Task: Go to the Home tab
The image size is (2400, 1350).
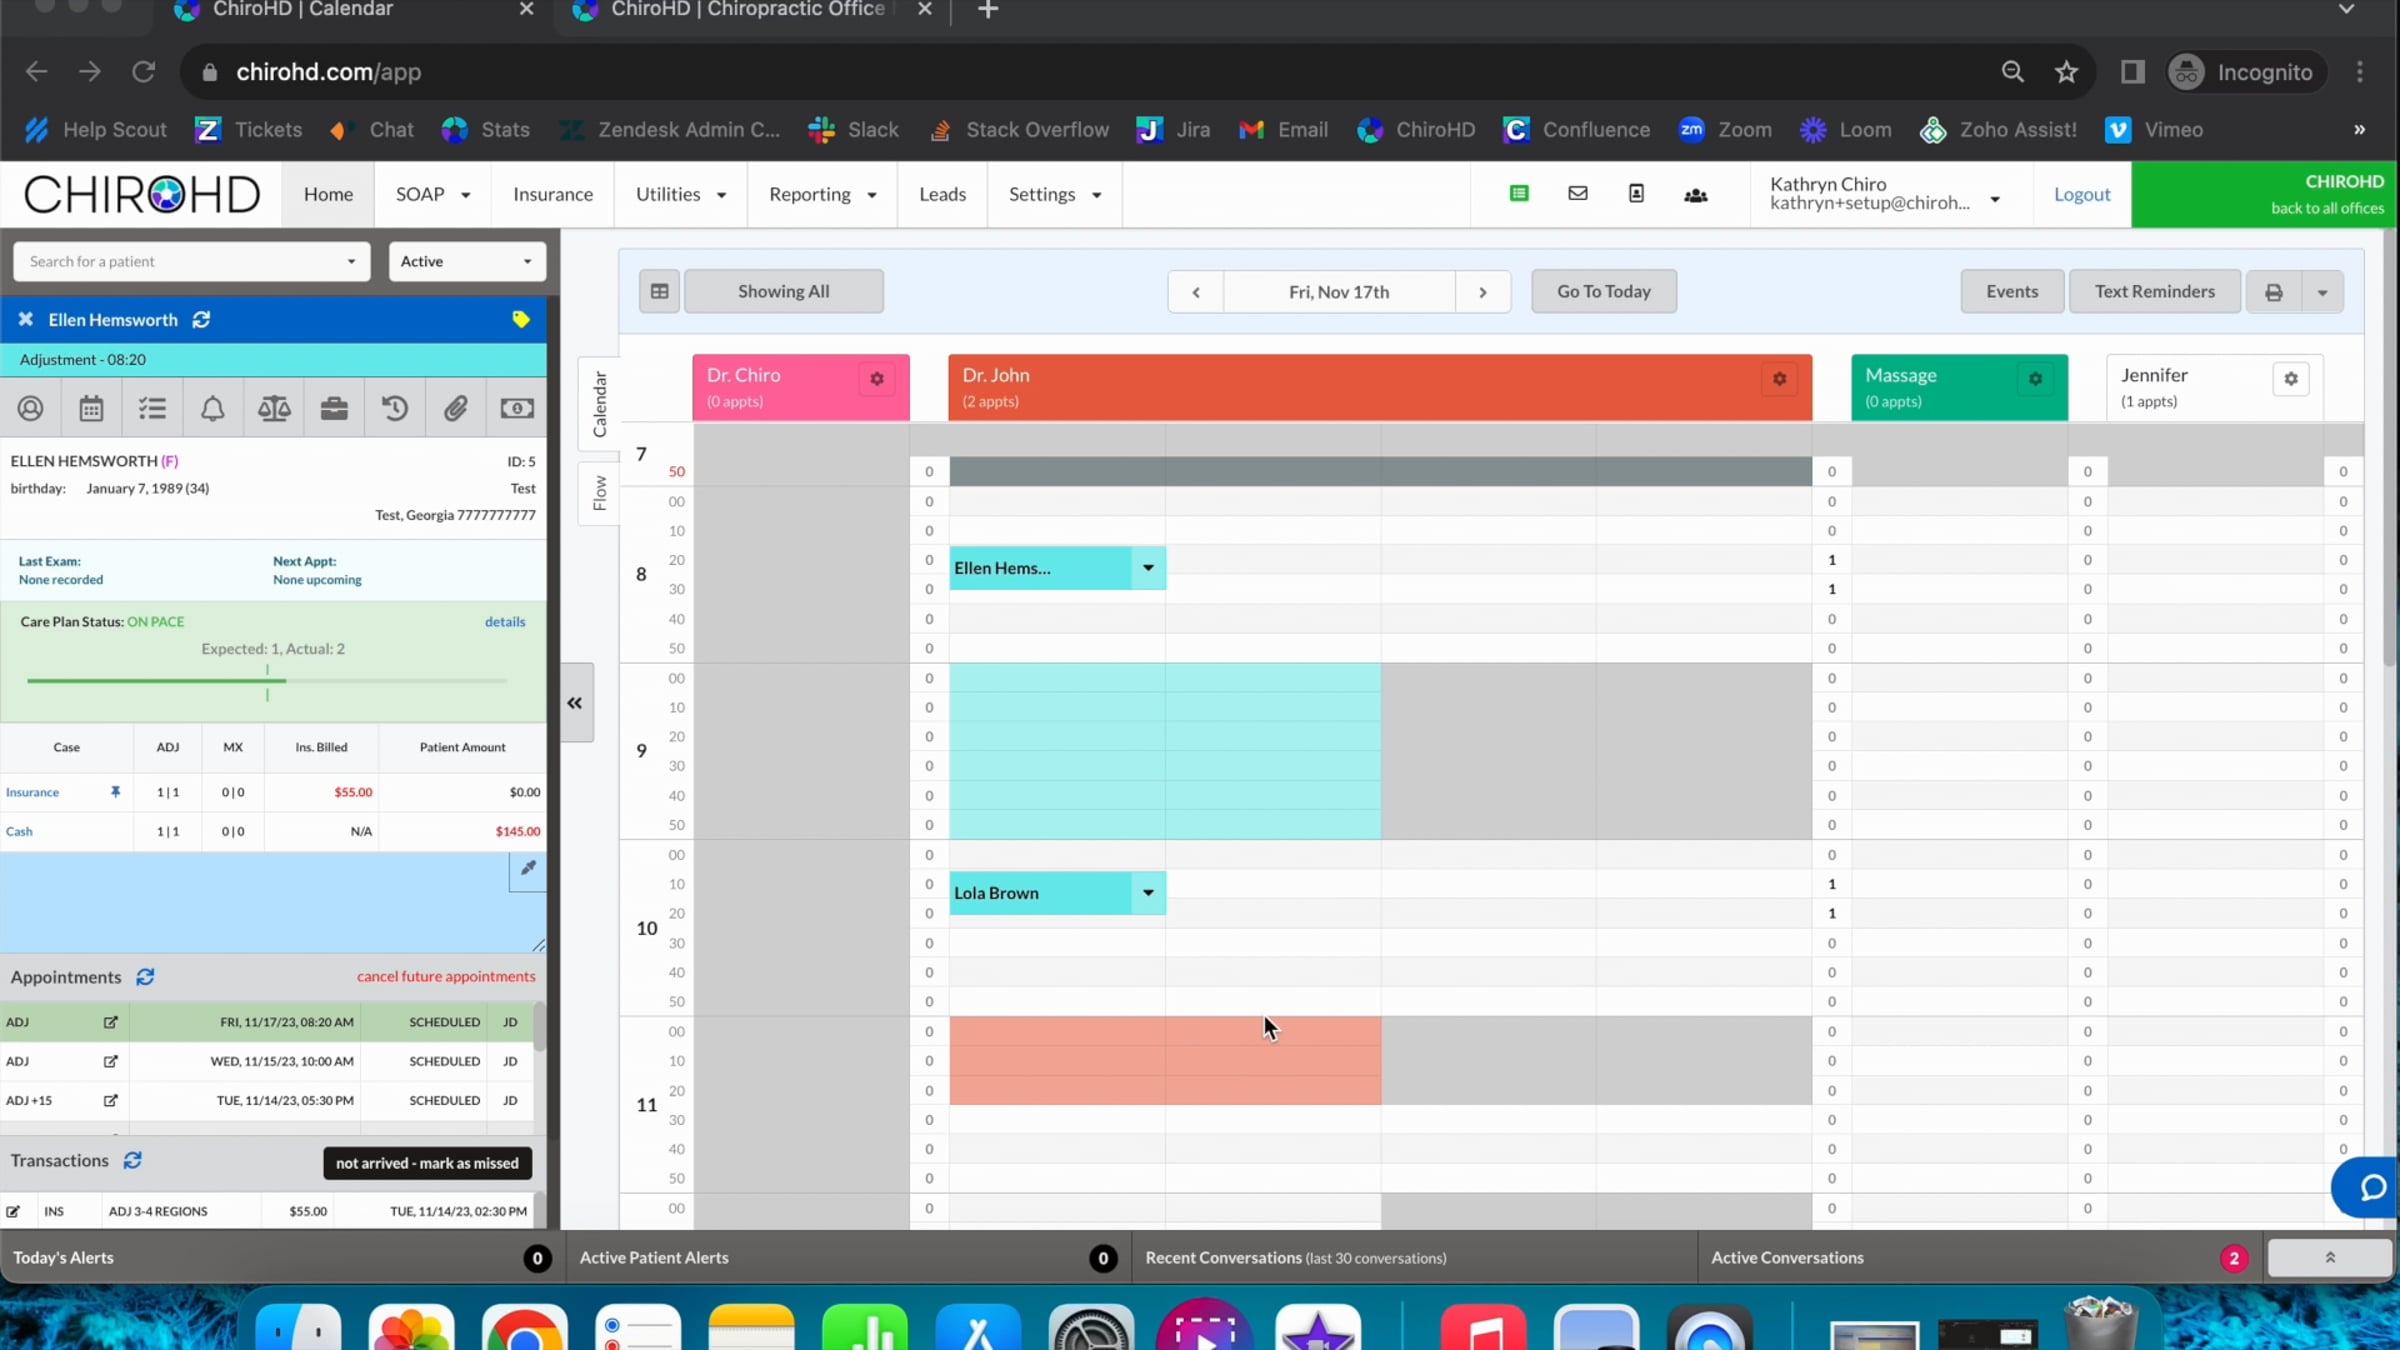Action: [x=328, y=194]
